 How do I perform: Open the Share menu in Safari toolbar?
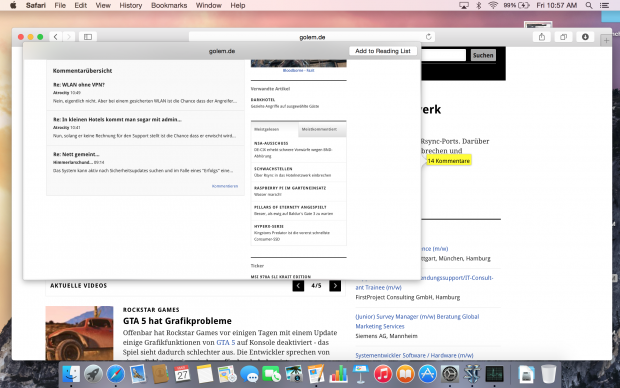[x=542, y=37]
